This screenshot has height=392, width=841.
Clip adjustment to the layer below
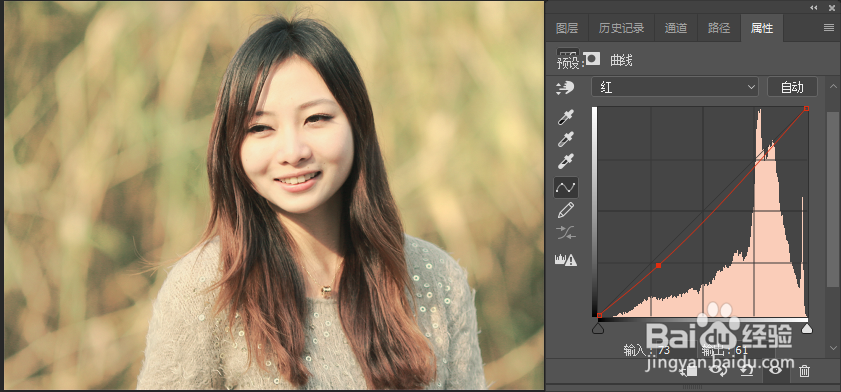pyautogui.click(x=687, y=370)
